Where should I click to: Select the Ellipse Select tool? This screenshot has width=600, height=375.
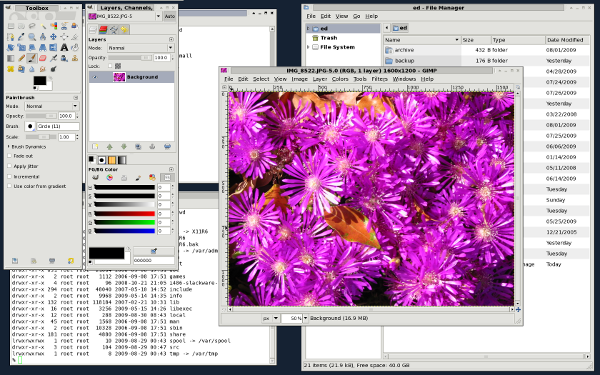coord(21,26)
